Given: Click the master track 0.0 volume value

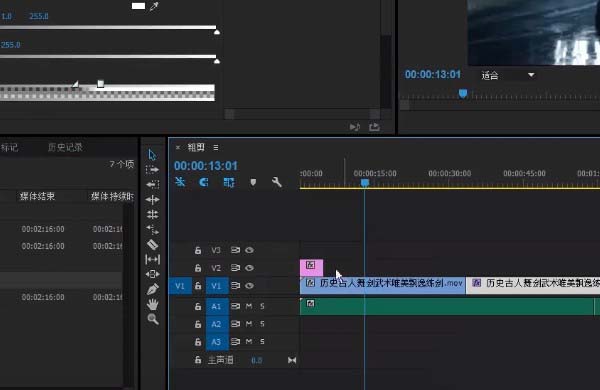Looking at the screenshot, I should [257, 360].
